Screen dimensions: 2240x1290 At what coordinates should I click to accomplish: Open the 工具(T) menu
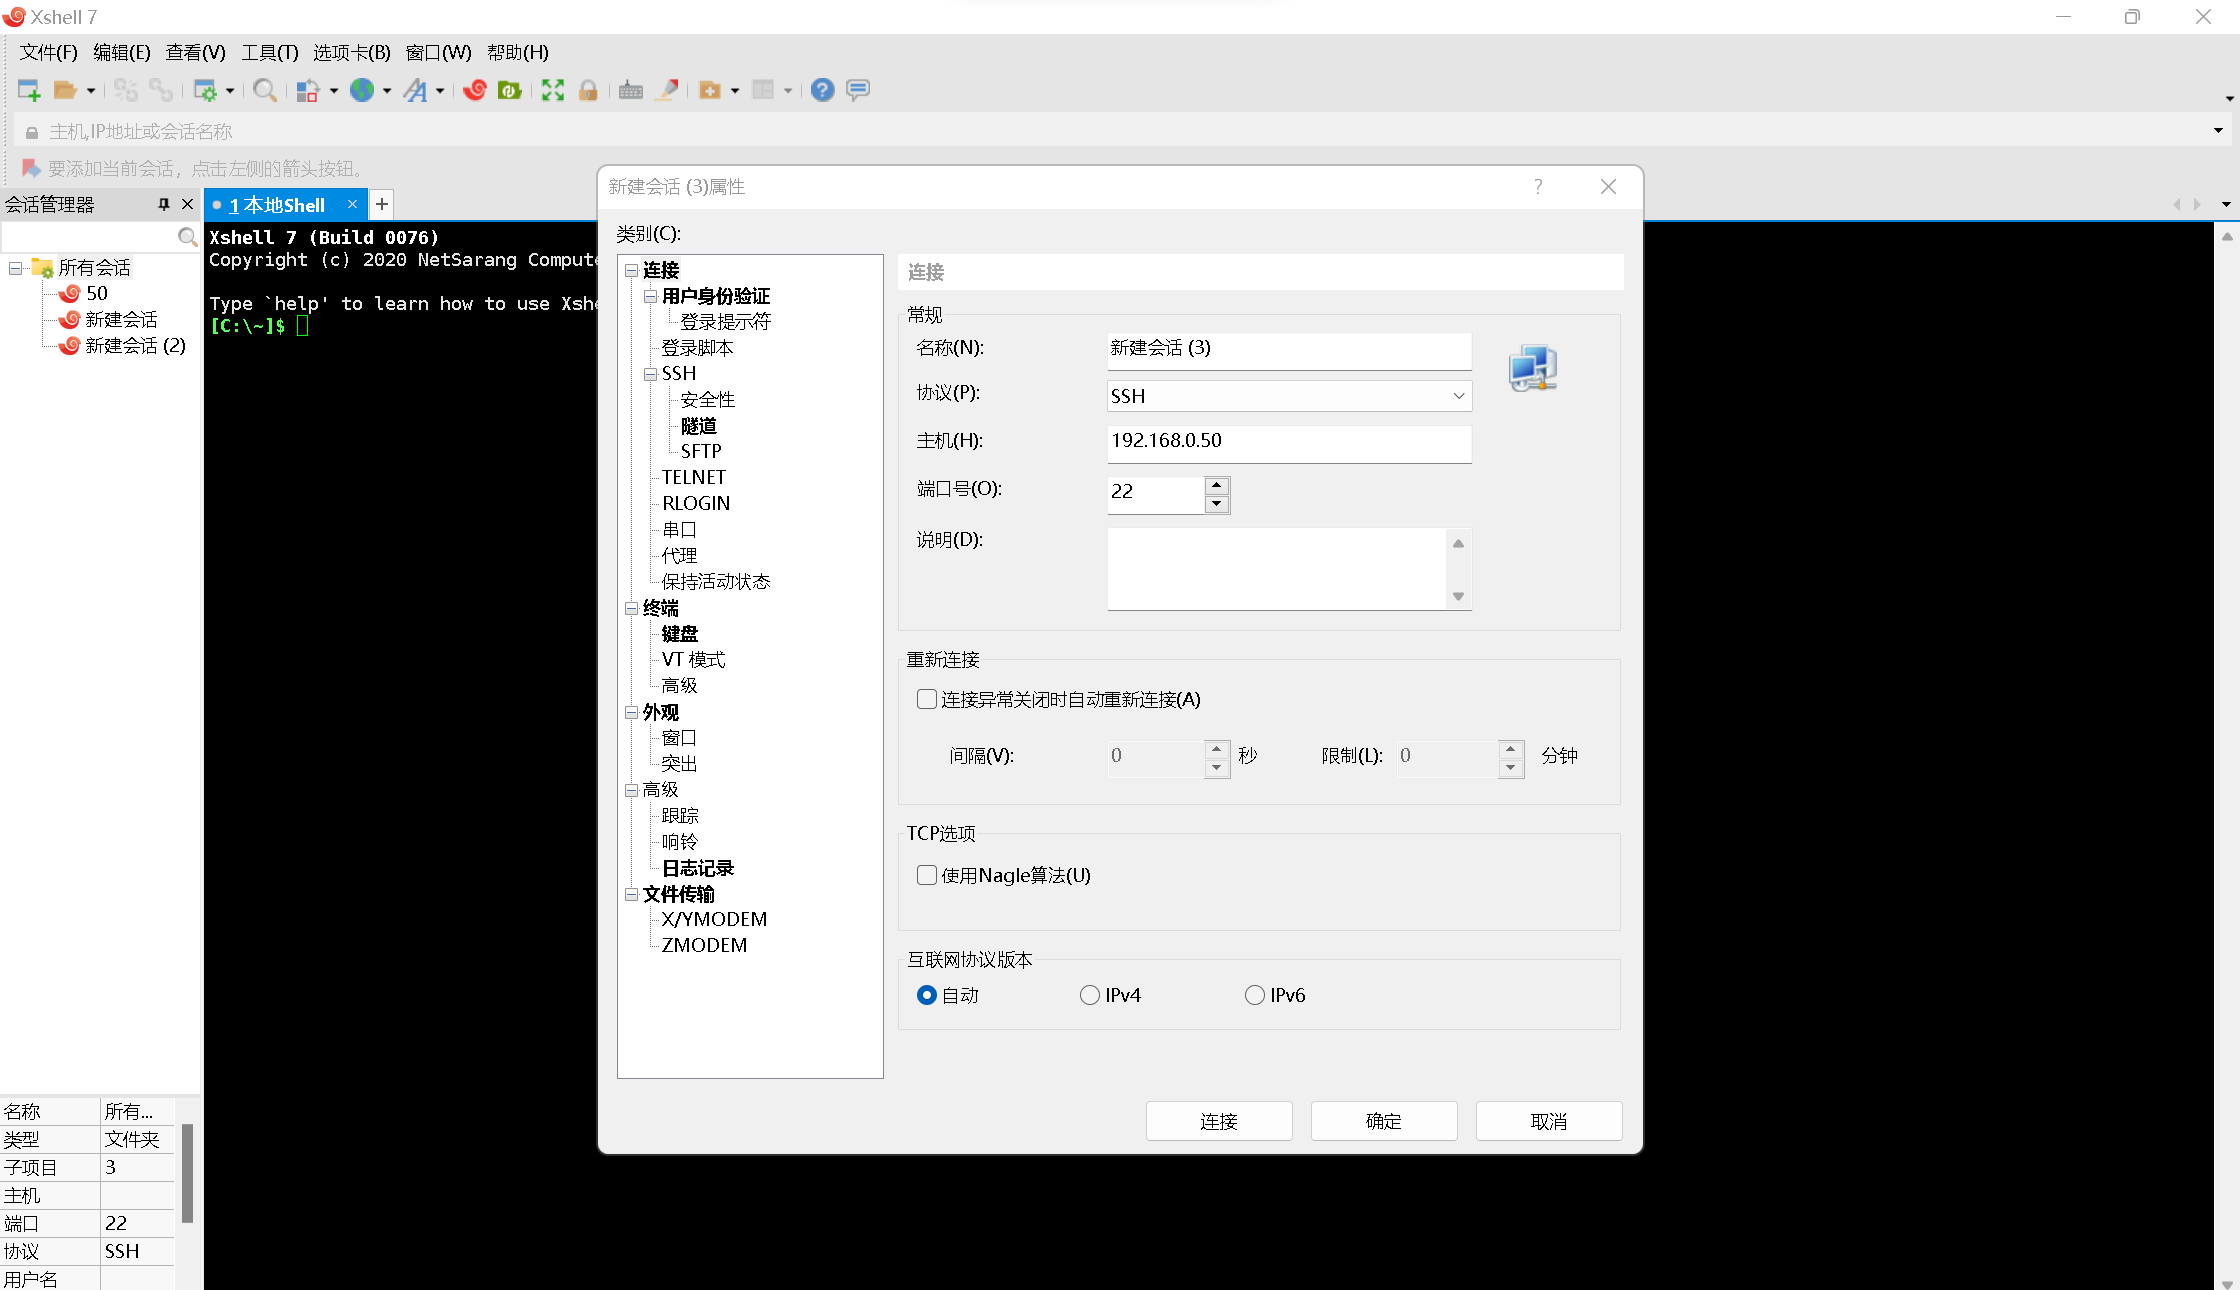(x=270, y=52)
